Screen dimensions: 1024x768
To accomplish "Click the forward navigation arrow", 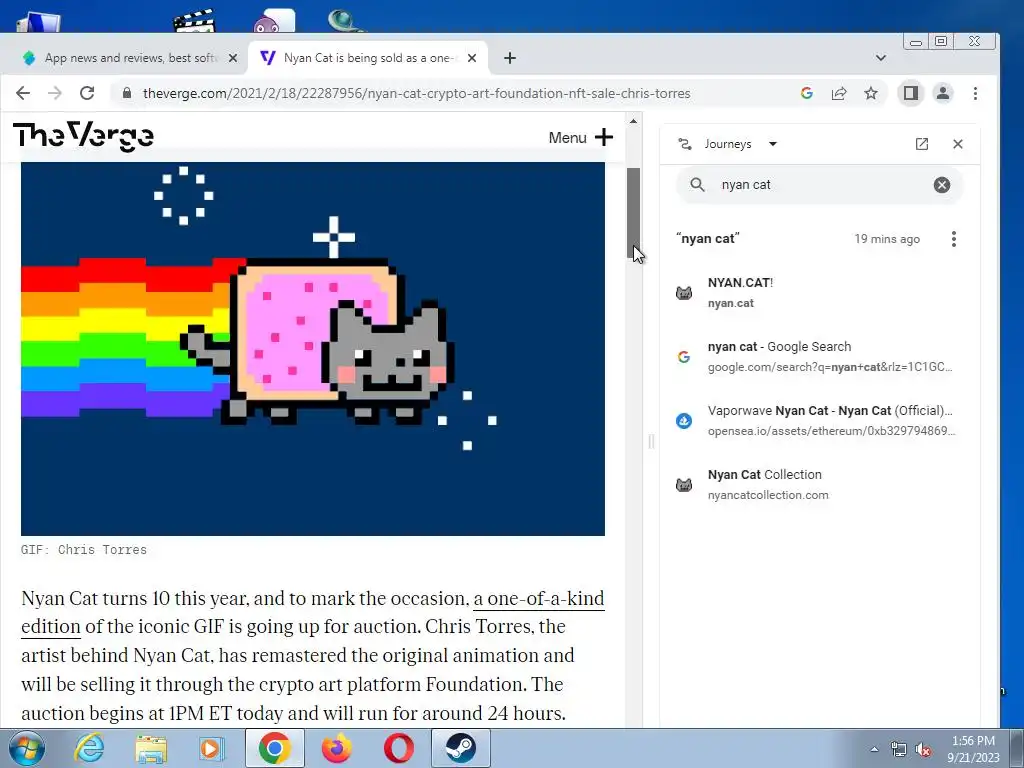I will [x=55, y=93].
